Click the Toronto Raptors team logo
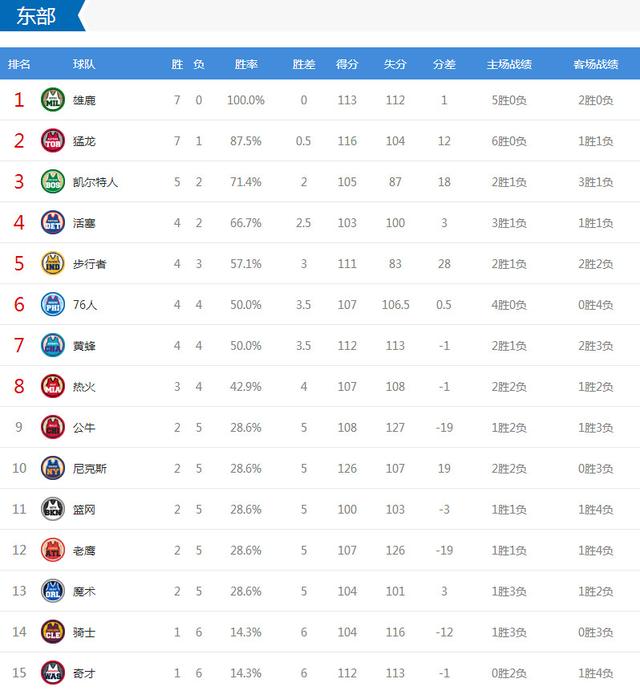 53,141
